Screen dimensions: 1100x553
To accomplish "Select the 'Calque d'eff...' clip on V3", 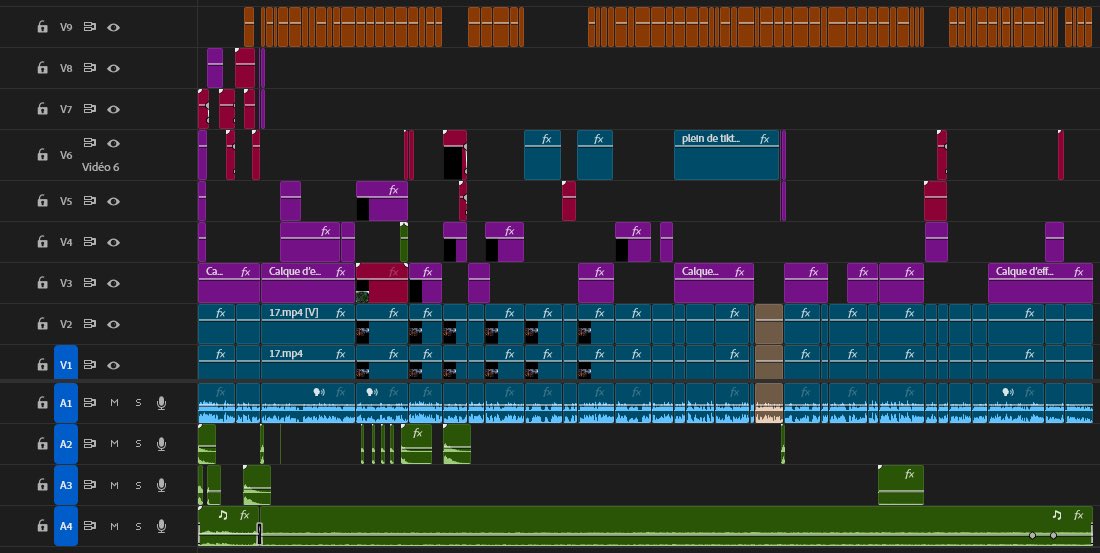I will tap(1040, 283).
